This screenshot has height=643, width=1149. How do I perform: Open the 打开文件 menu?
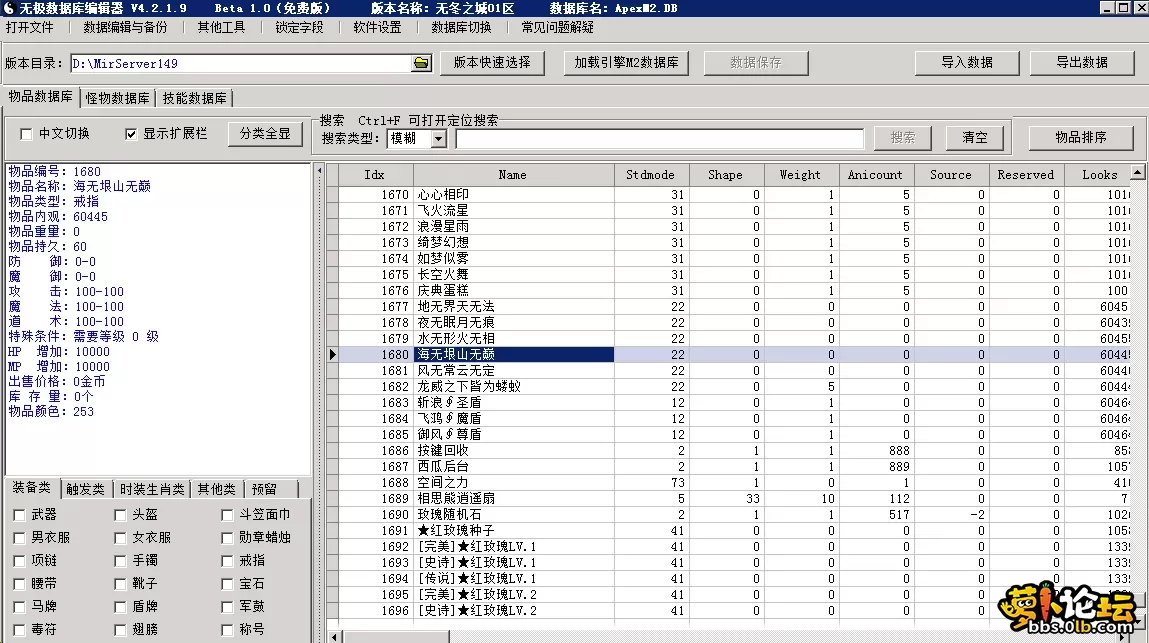(30, 27)
